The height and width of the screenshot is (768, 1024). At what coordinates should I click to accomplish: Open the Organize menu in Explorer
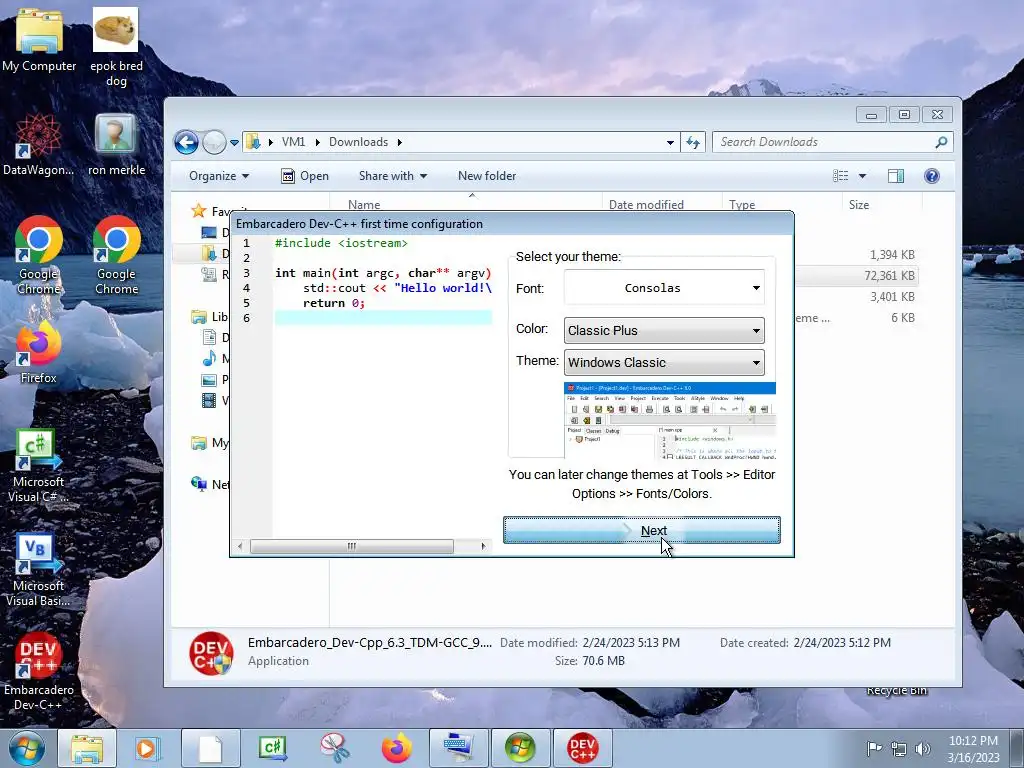pos(219,176)
